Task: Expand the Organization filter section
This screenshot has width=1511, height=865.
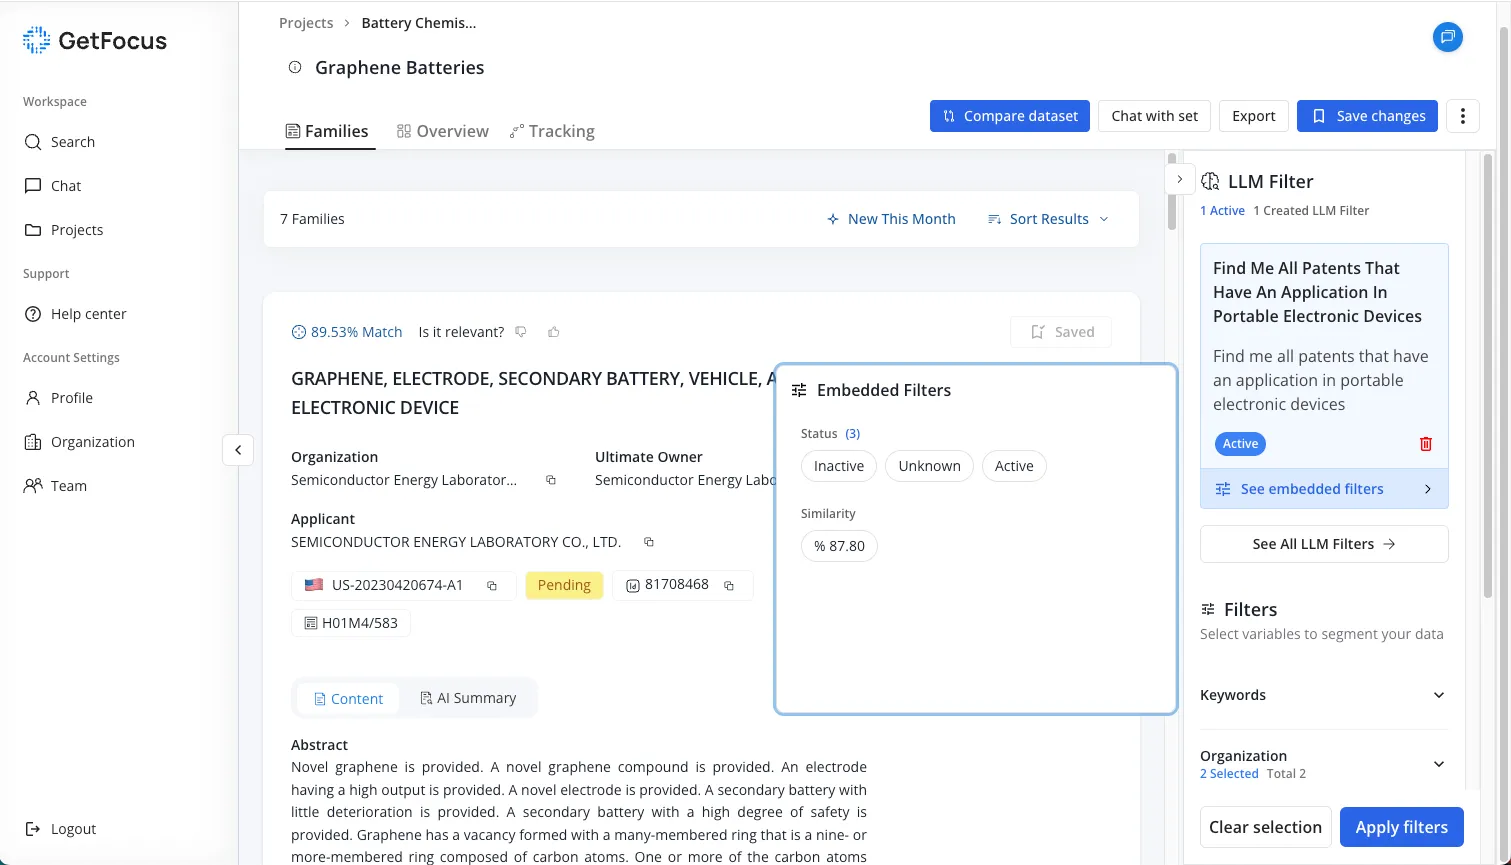Action: click(x=1324, y=764)
